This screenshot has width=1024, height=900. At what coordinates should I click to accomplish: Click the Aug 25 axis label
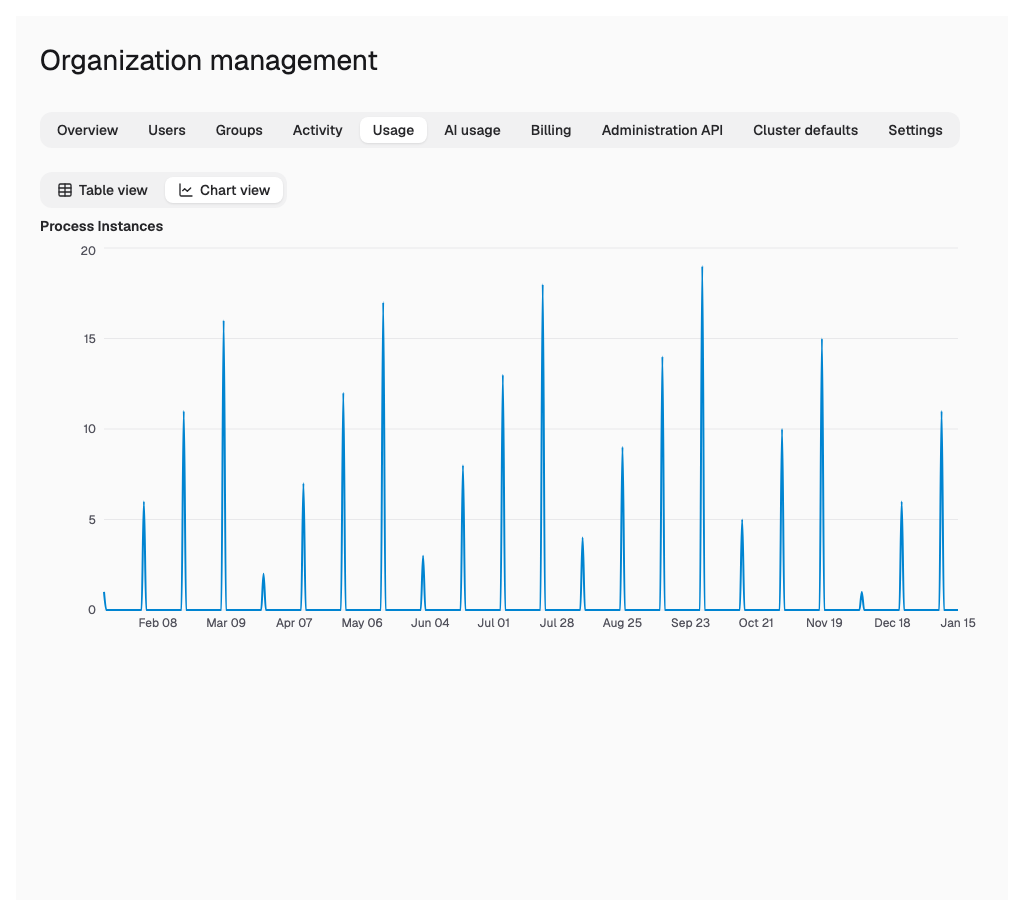click(622, 623)
